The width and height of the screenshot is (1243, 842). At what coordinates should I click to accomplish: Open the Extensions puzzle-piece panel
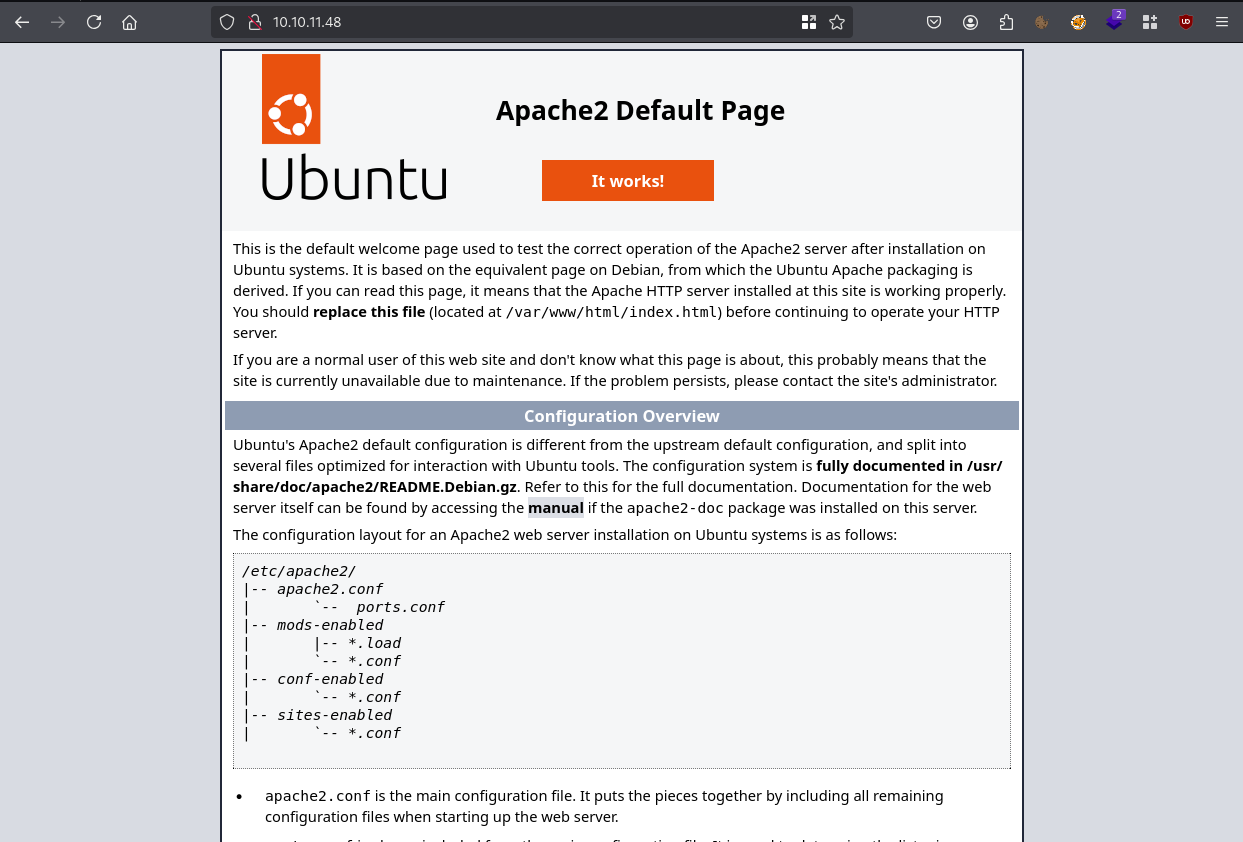click(x=1006, y=22)
